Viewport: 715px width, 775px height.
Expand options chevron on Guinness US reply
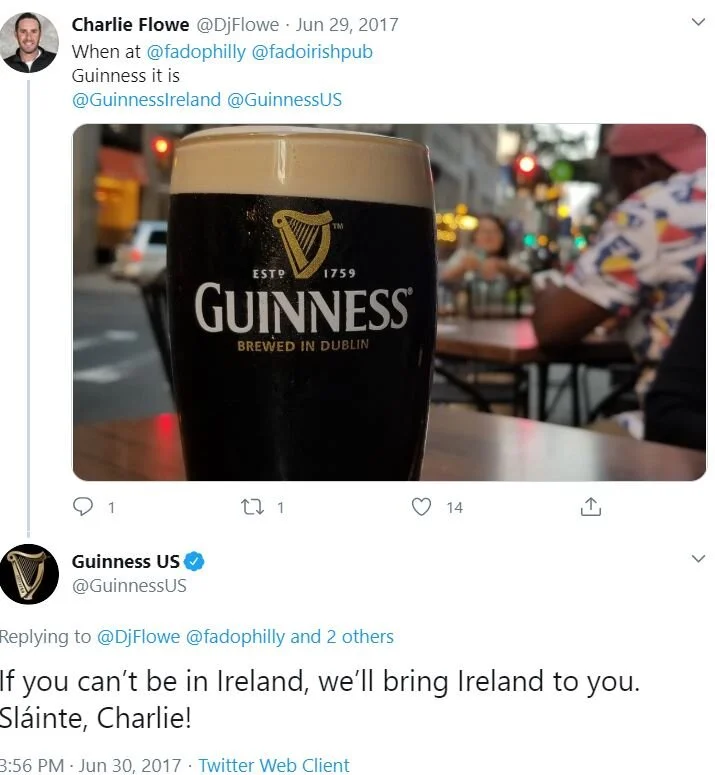pos(698,559)
